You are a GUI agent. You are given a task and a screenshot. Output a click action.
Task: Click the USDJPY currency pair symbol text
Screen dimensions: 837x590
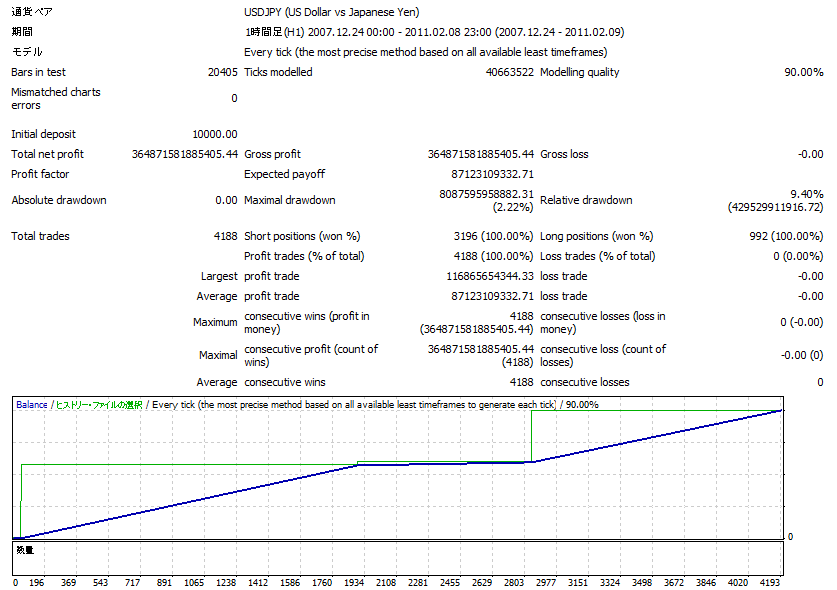tap(265, 12)
